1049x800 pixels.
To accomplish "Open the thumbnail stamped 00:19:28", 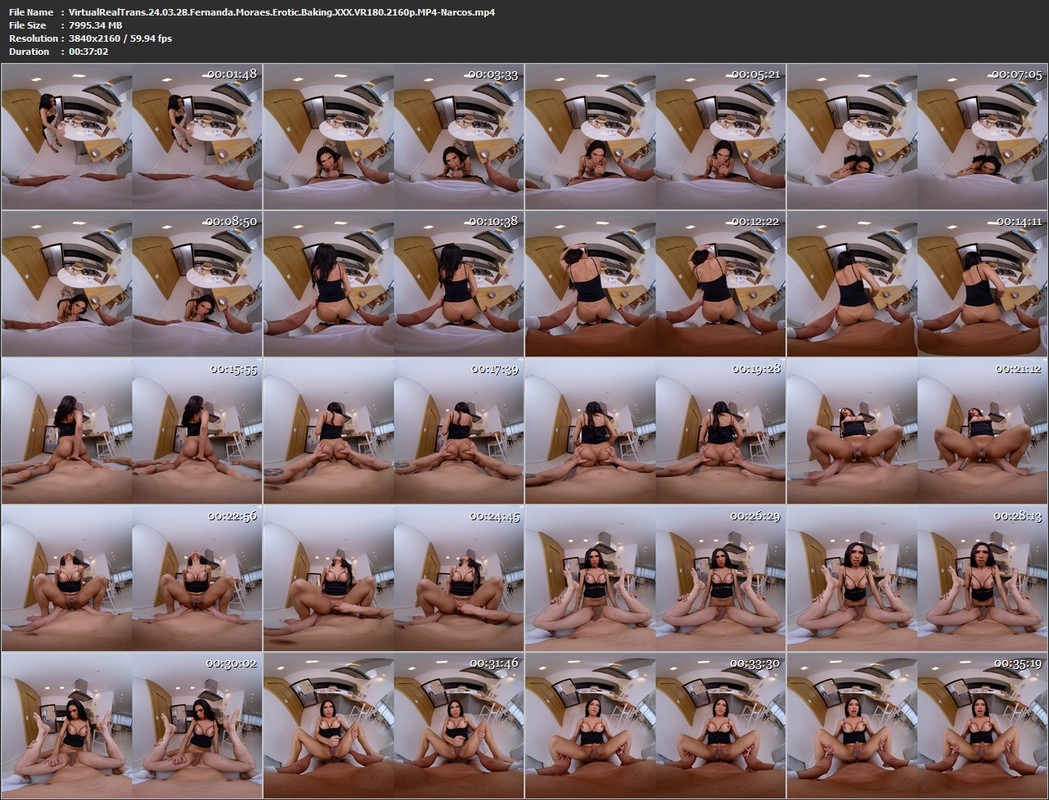I will (655, 431).
